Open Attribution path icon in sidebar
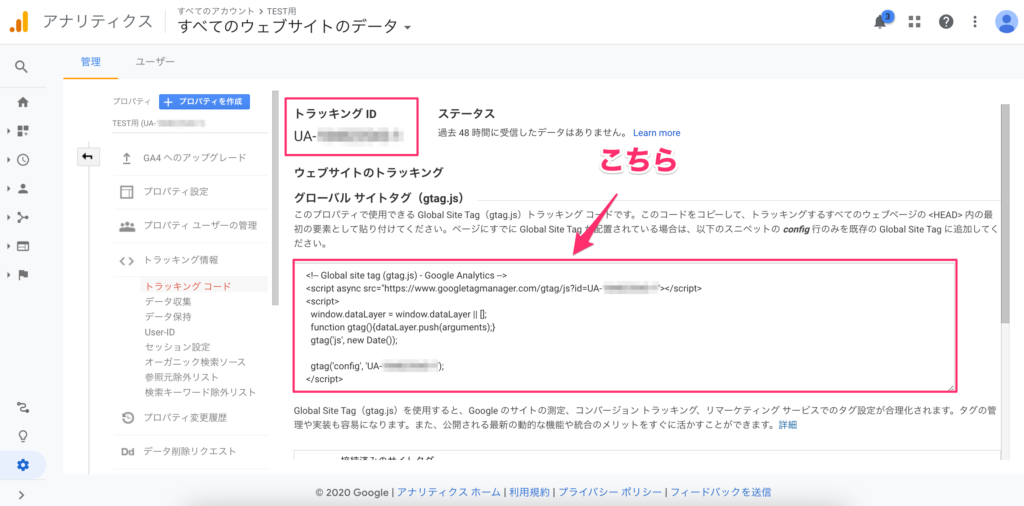1024x506 pixels. [23, 407]
